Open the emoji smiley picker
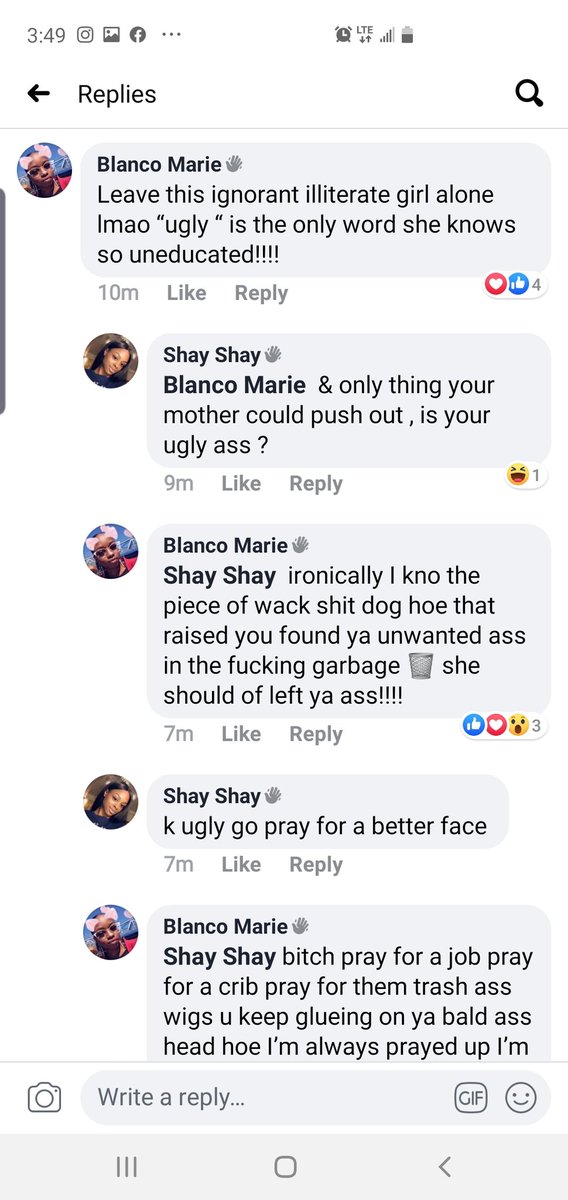 click(520, 1097)
